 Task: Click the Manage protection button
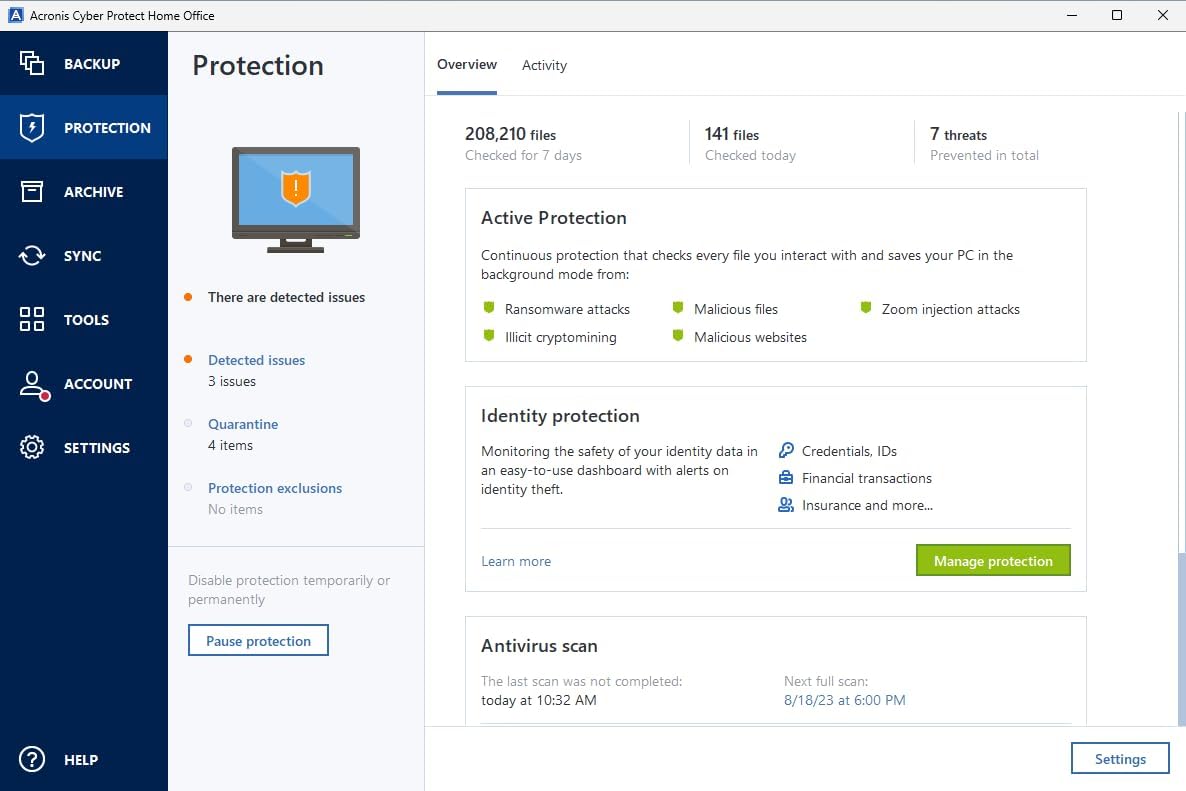tap(992, 560)
